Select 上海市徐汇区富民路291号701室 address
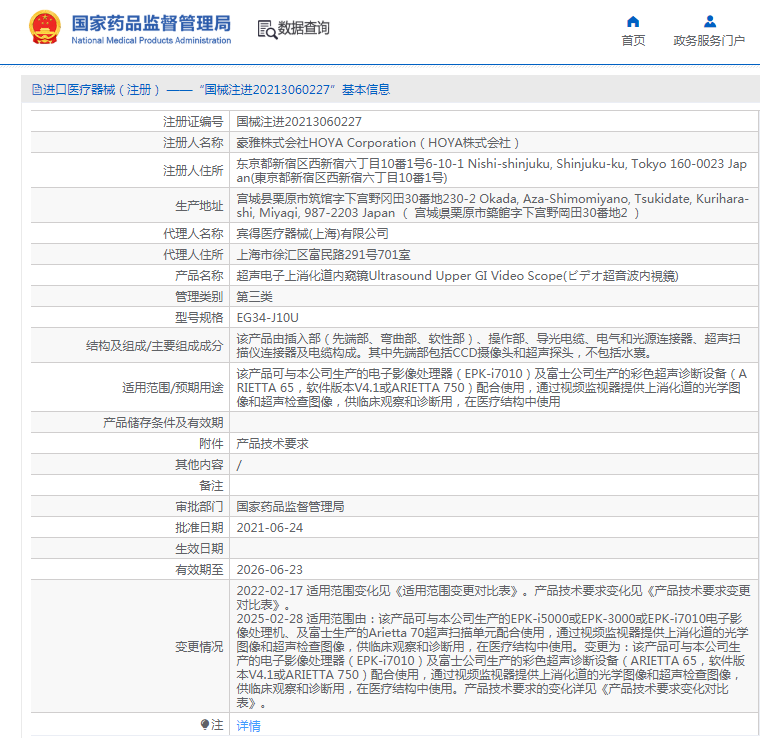 (x=323, y=254)
